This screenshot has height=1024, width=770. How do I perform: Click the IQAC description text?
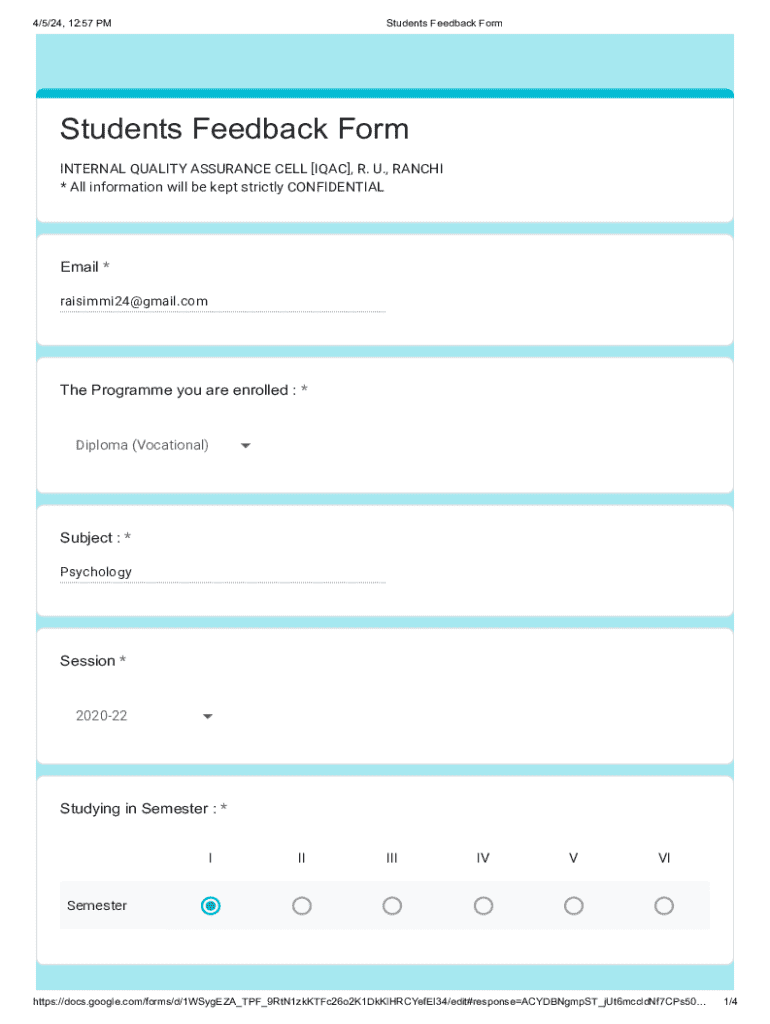point(251,169)
